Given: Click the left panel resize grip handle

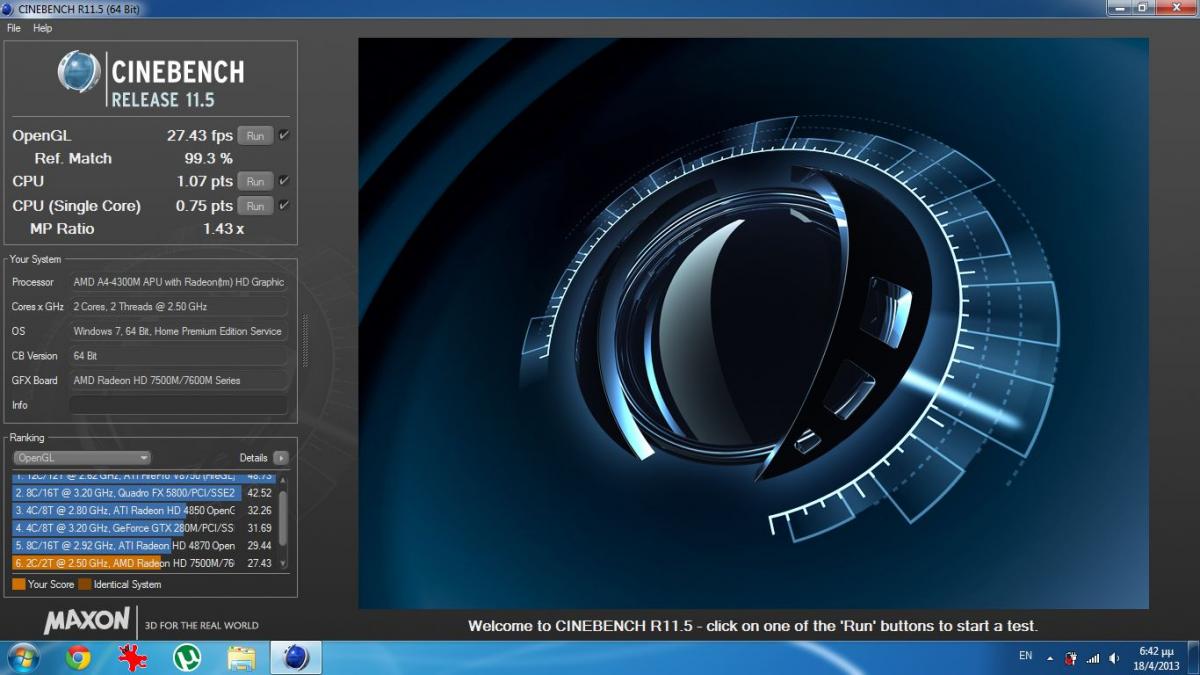Looking at the screenshot, I should (305, 340).
